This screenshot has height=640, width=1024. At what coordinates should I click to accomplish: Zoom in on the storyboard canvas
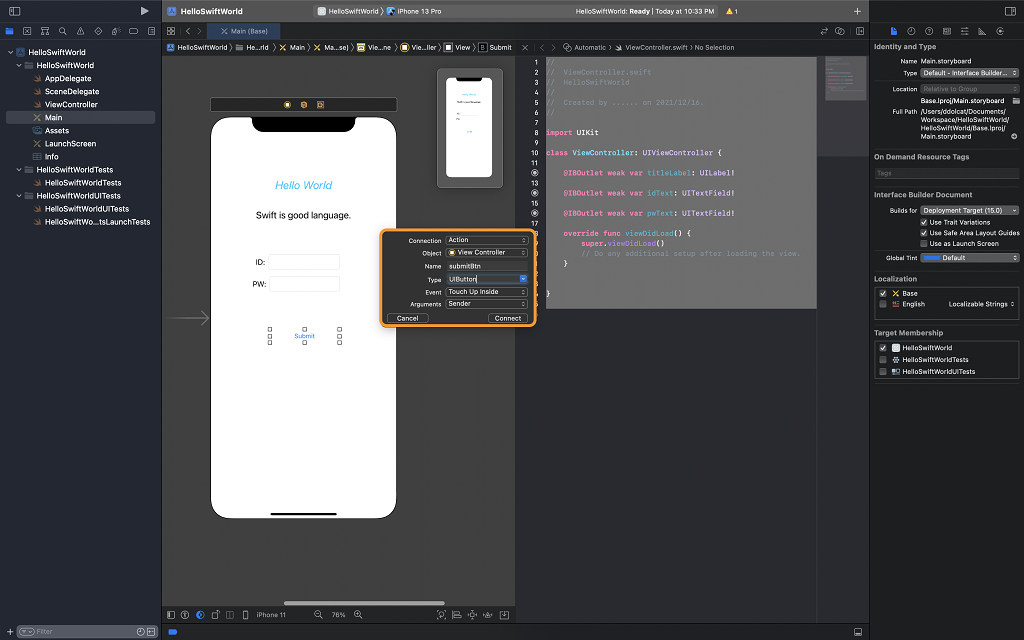tap(359, 615)
